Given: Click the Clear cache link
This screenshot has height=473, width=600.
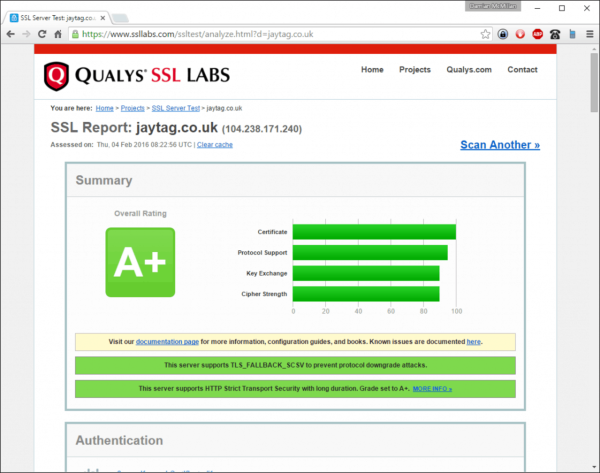Looking at the screenshot, I should coord(215,145).
